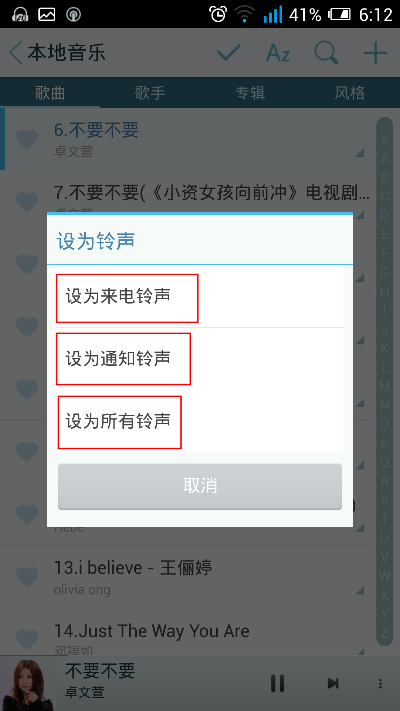
Task: Open the search magnifier icon
Action: click(x=327, y=53)
